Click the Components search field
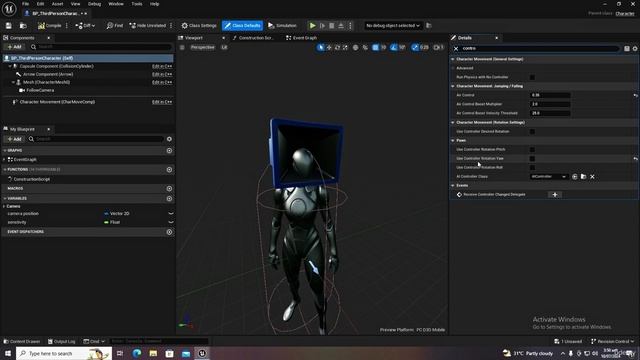The width and height of the screenshot is (640, 360). click(101, 47)
